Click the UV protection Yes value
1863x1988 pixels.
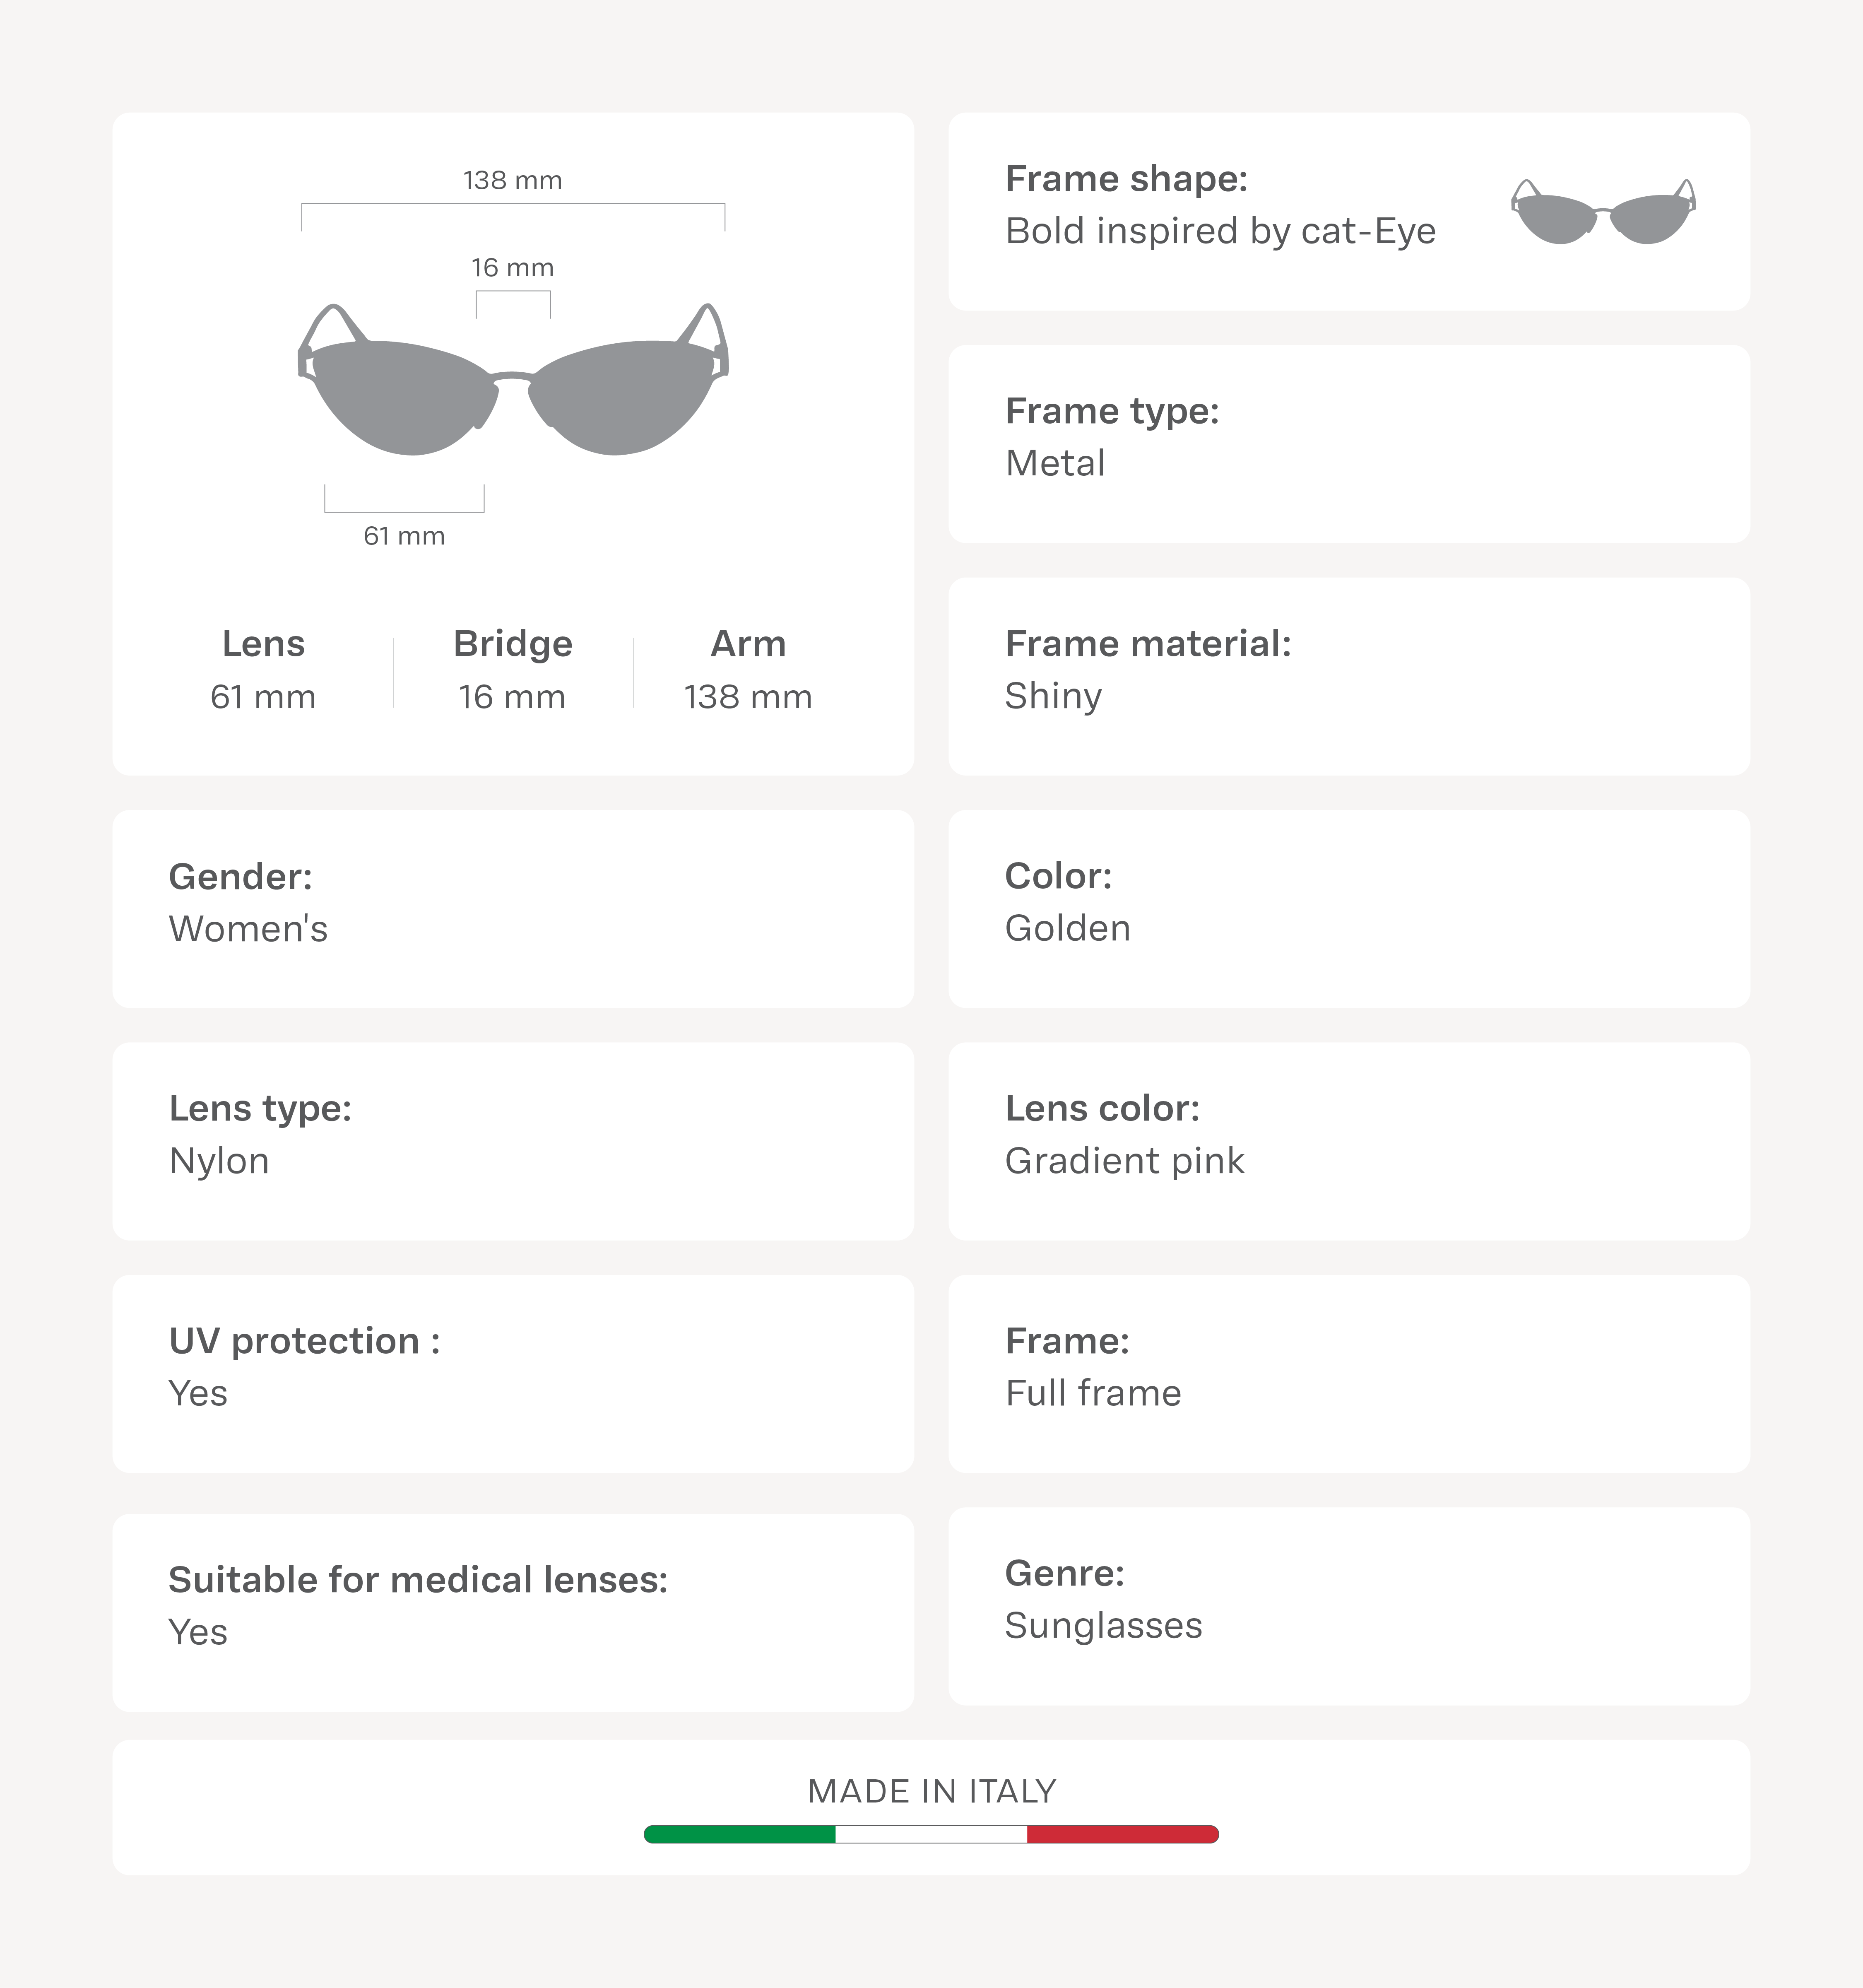(x=198, y=1393)
